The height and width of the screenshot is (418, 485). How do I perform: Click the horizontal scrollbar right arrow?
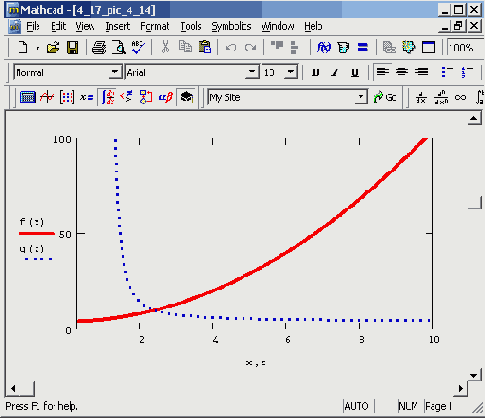[x=461, y=388]
